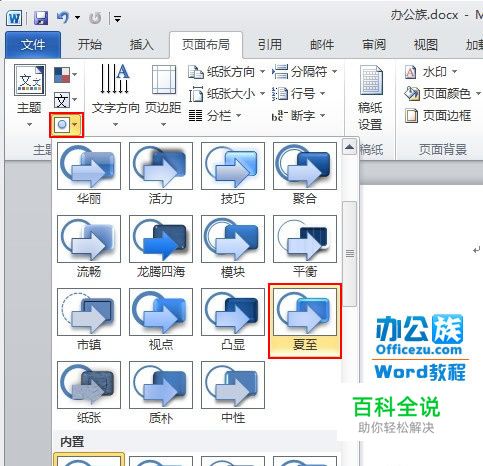
Task: Open 稿纸设置 manuscript paper settings
Action: 370,98
